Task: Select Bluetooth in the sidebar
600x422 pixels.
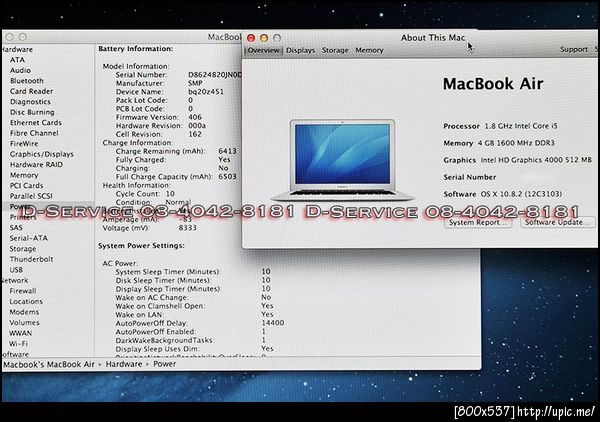Action: 27,81
